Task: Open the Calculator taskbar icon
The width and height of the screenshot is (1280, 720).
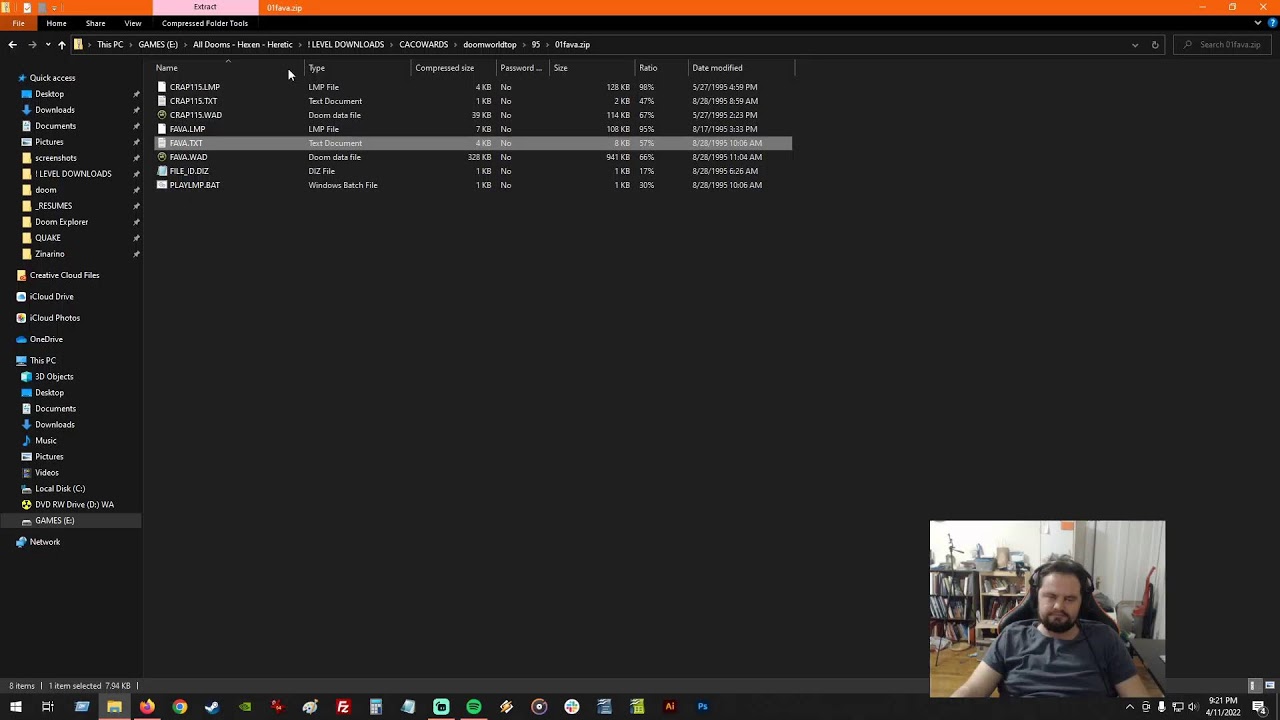Action: (376, 707)
